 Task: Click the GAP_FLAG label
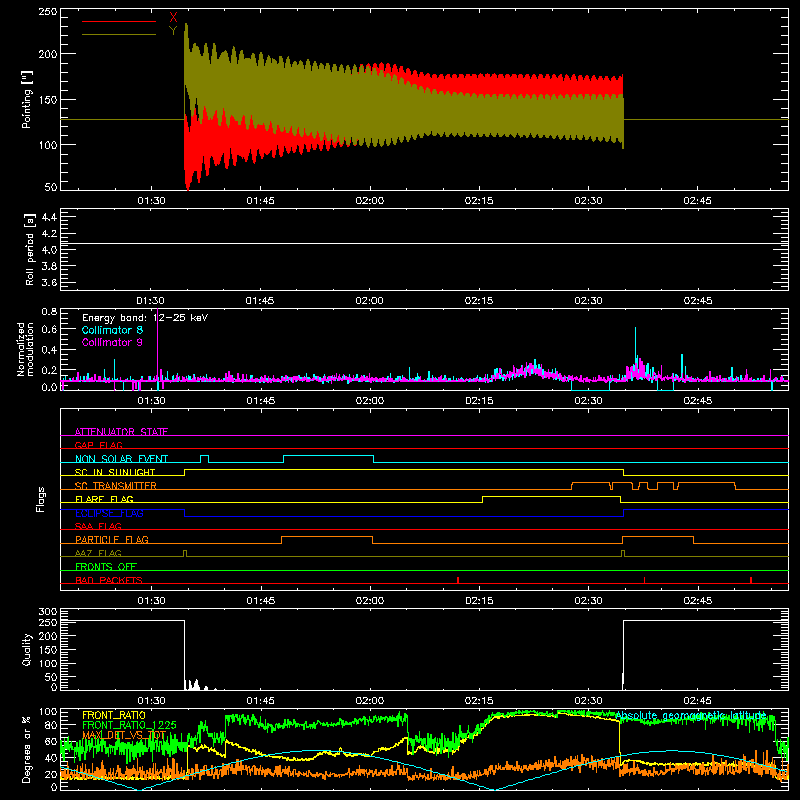pyautogui.click(x=98, y=445)
